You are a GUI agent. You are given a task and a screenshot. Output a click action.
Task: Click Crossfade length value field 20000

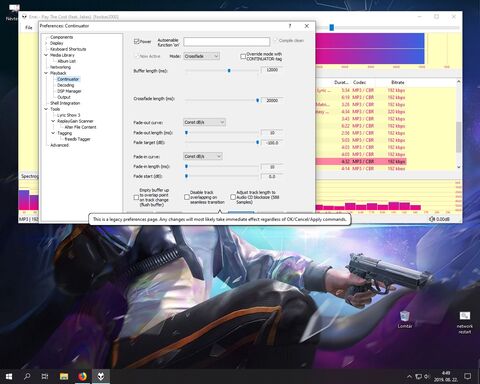pos(272,100)
